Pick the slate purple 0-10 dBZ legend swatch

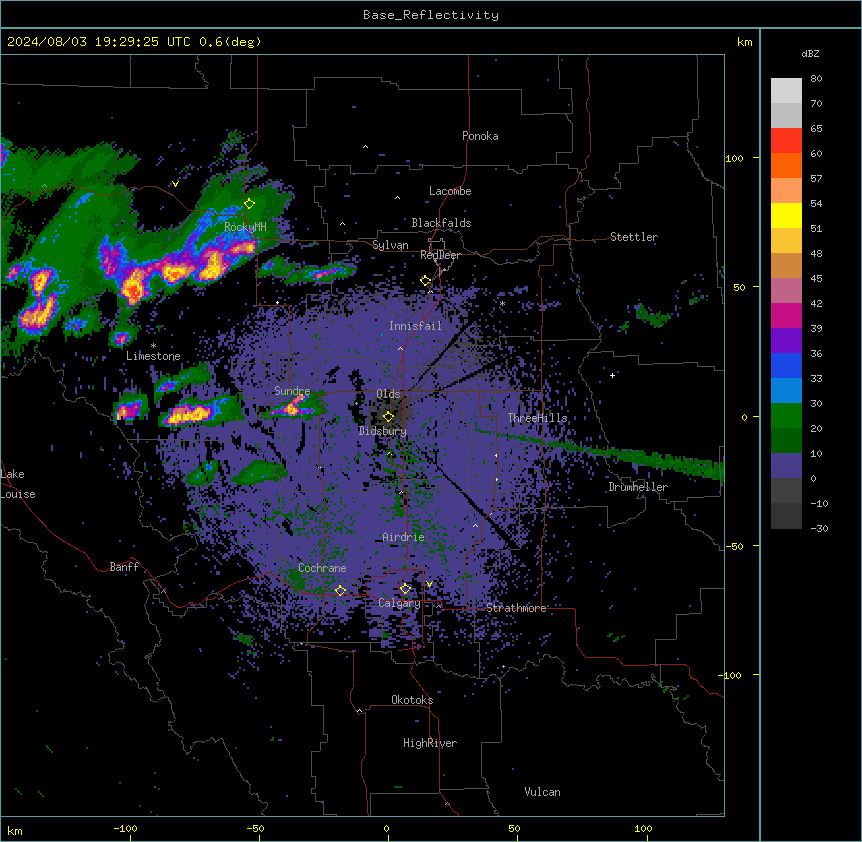click(x=786, y=466)
